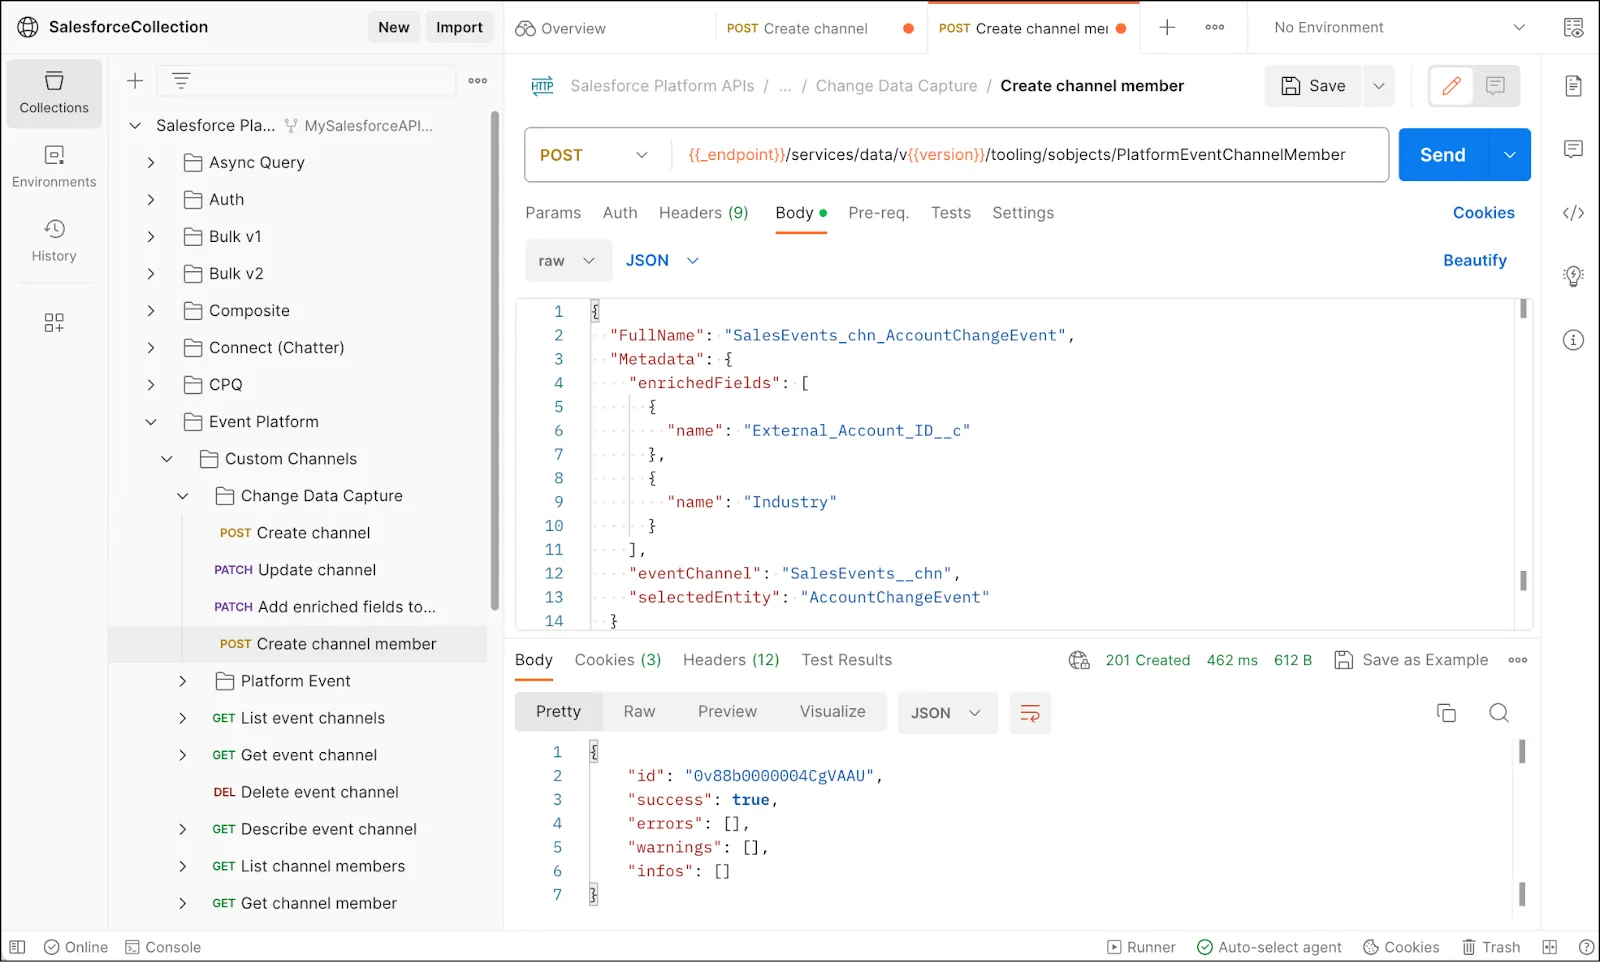Search within the response body
This screenshot has height=962, width=1600.
(x=1499, y=713)
